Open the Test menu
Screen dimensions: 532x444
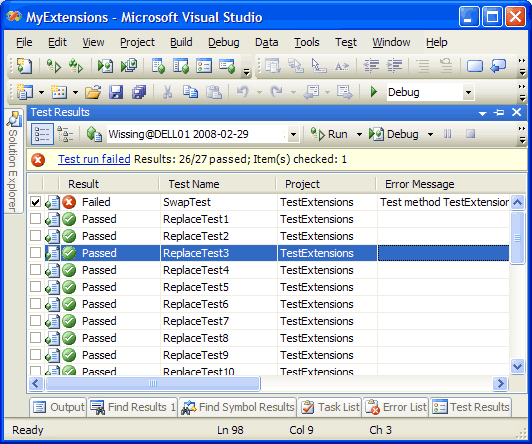tap(346, 42)
